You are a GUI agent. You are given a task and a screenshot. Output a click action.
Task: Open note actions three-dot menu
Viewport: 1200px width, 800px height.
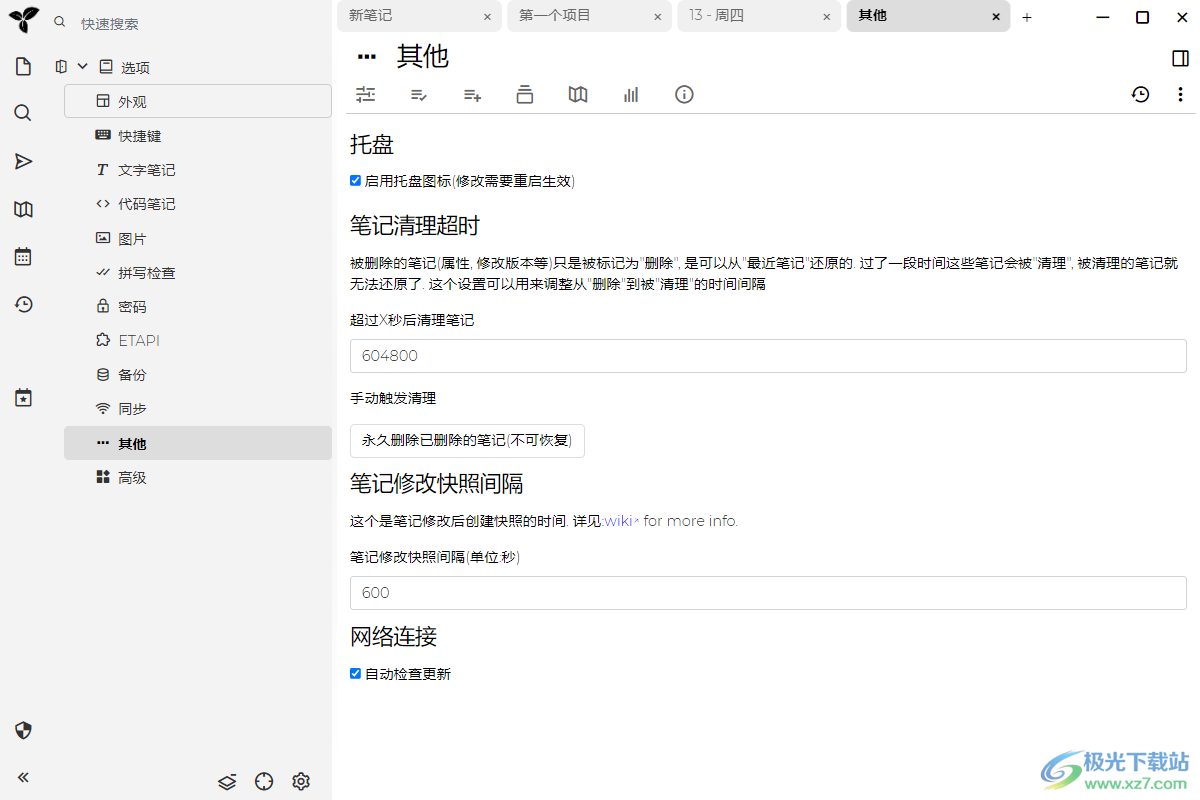1180,94
